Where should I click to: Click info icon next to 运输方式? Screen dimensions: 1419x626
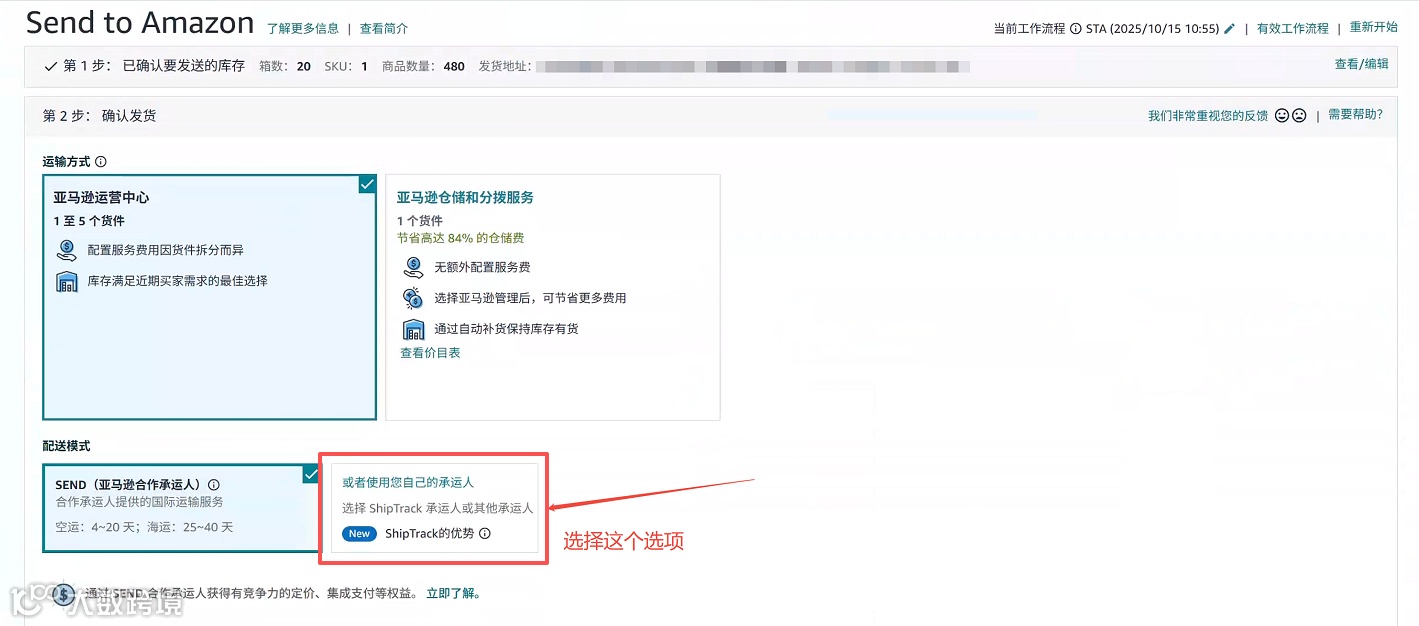pos(101,162)
